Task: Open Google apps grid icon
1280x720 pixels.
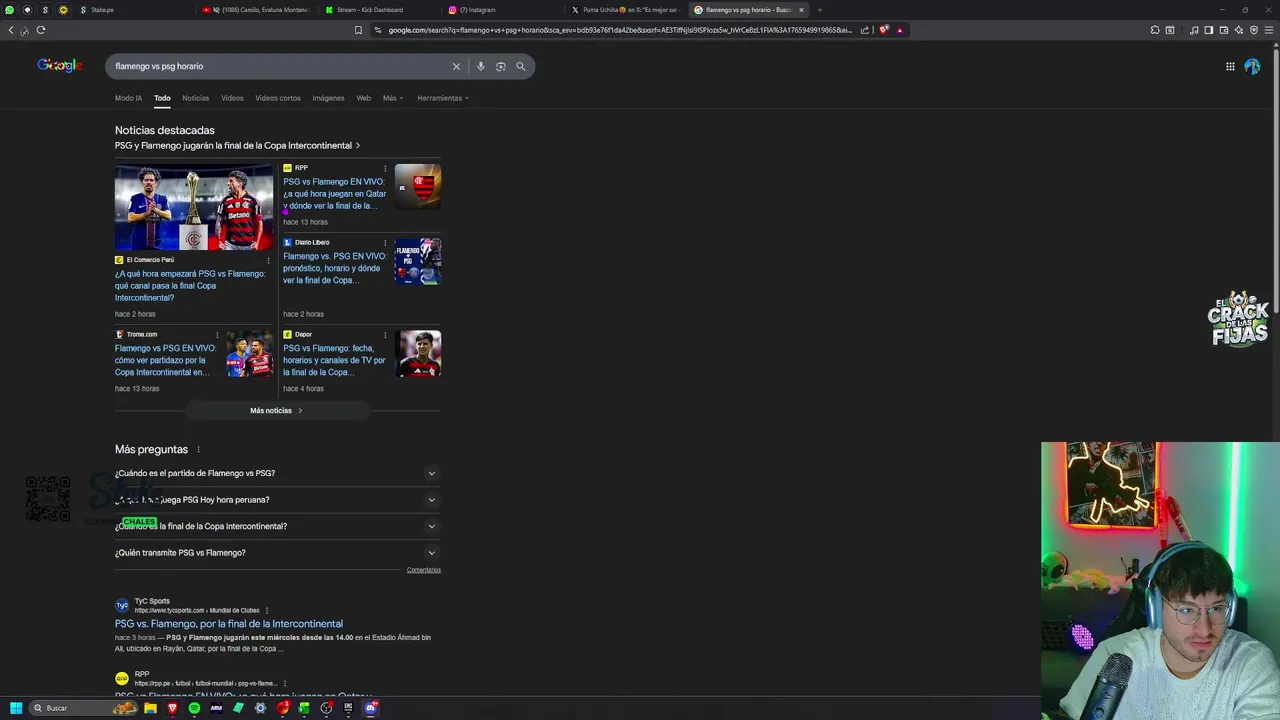Action: (x=1230, y=66)
